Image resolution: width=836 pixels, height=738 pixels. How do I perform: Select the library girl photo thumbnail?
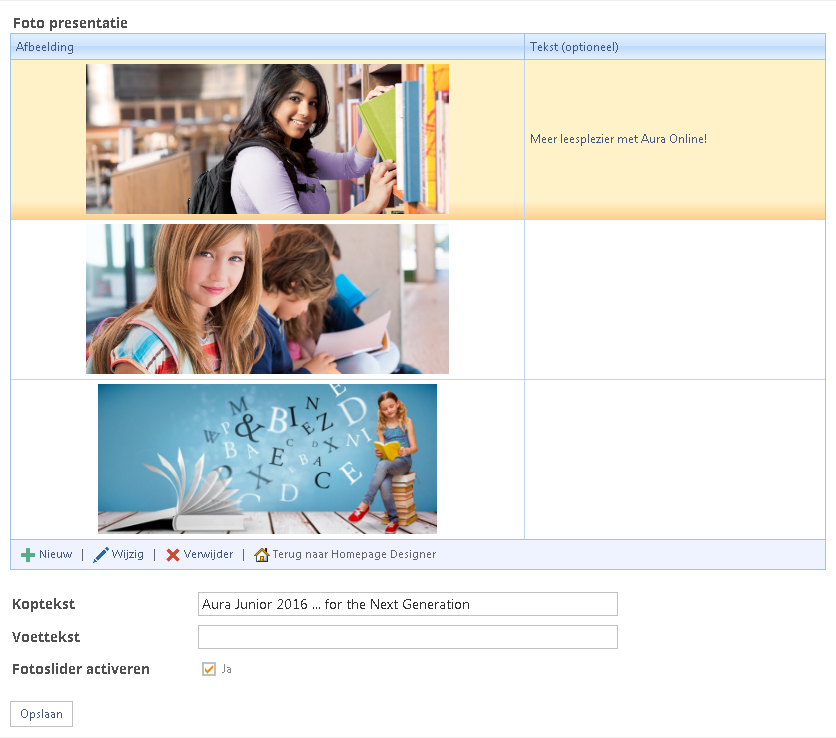pyautogui.click(x=267, y=139)
